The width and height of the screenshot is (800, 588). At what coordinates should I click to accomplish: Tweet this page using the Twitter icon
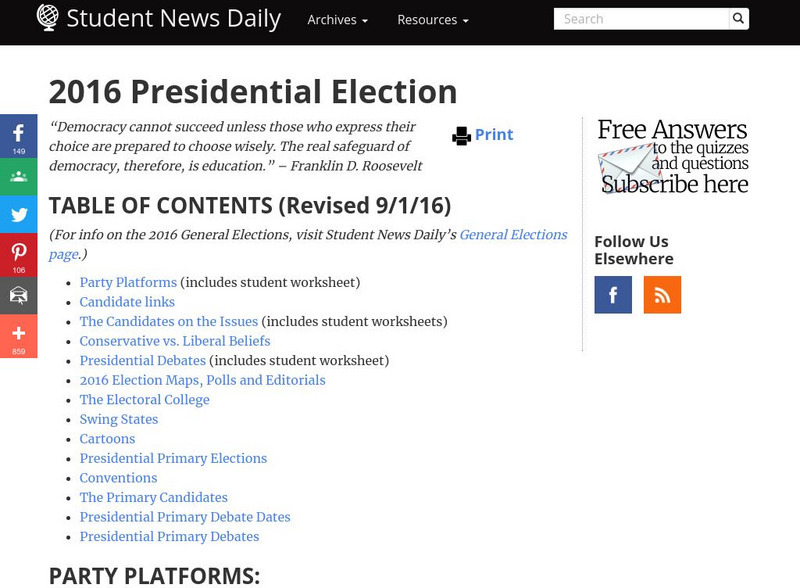(18, 215)
